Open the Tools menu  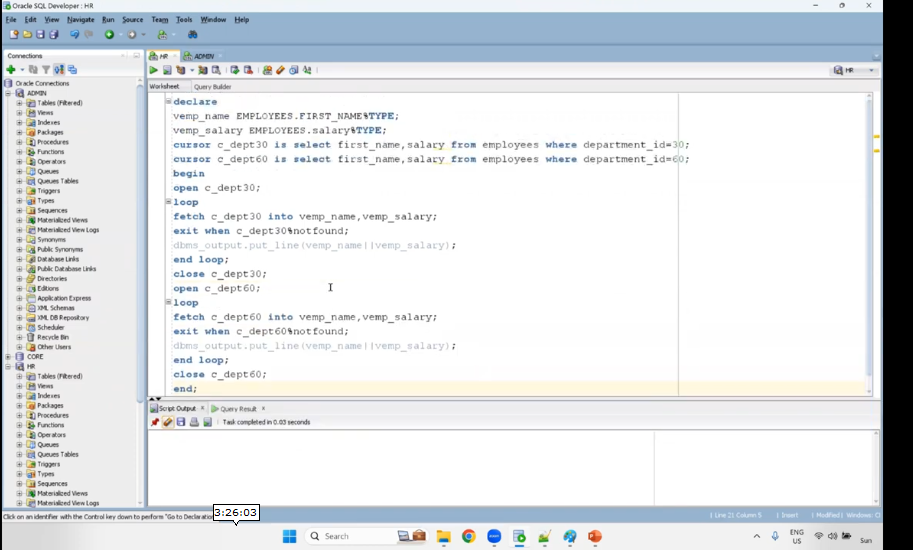184,20
